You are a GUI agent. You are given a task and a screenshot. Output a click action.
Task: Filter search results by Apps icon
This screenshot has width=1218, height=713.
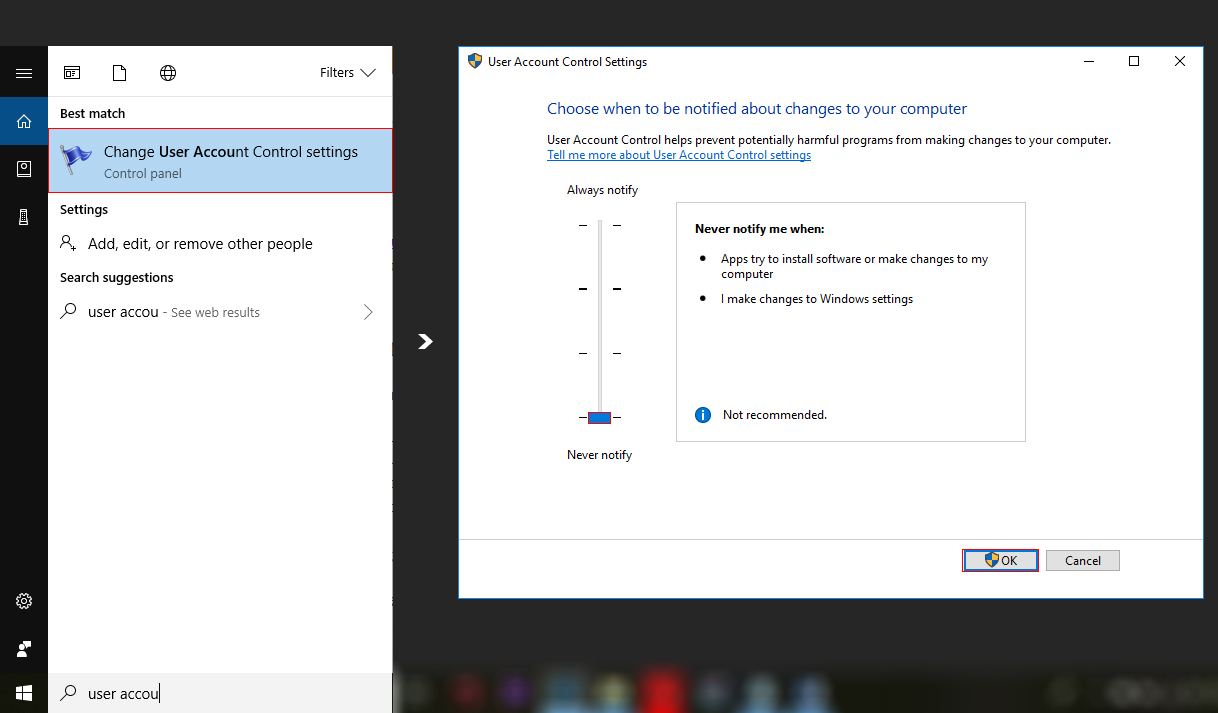(72, 73)
